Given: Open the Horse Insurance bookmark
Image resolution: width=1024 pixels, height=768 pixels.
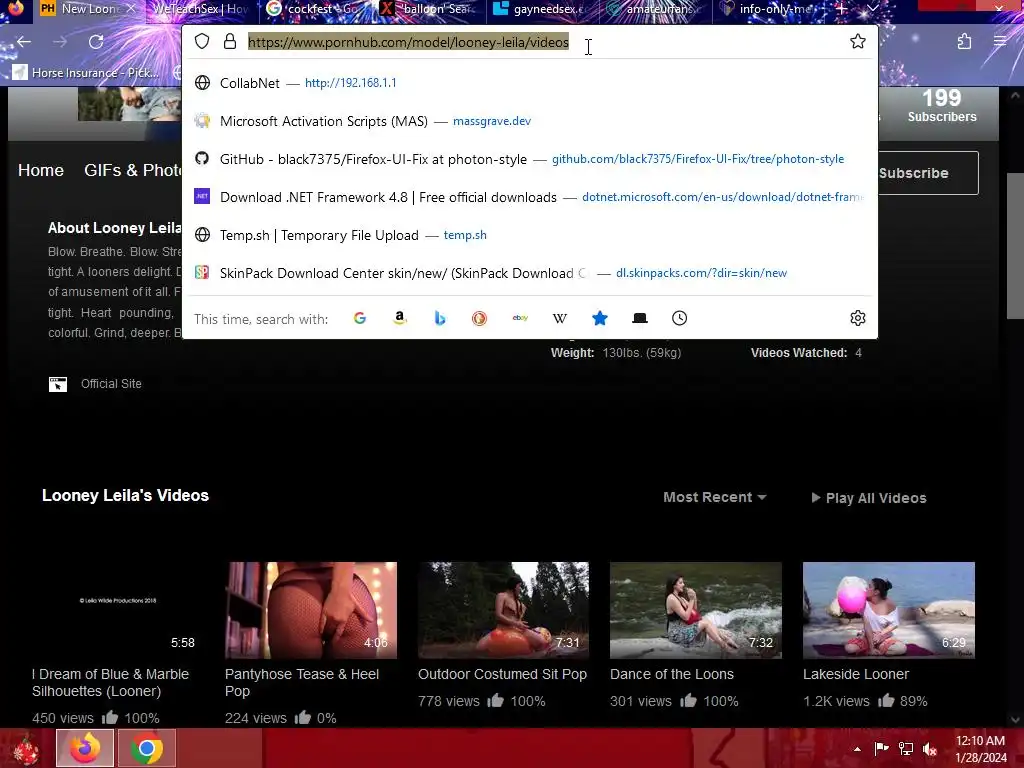Looking at the screenshot, I should 86,72.
